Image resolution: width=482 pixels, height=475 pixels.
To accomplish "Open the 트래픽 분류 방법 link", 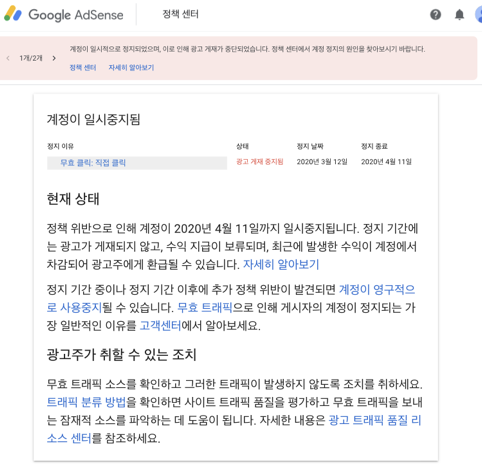I will 86,402.
